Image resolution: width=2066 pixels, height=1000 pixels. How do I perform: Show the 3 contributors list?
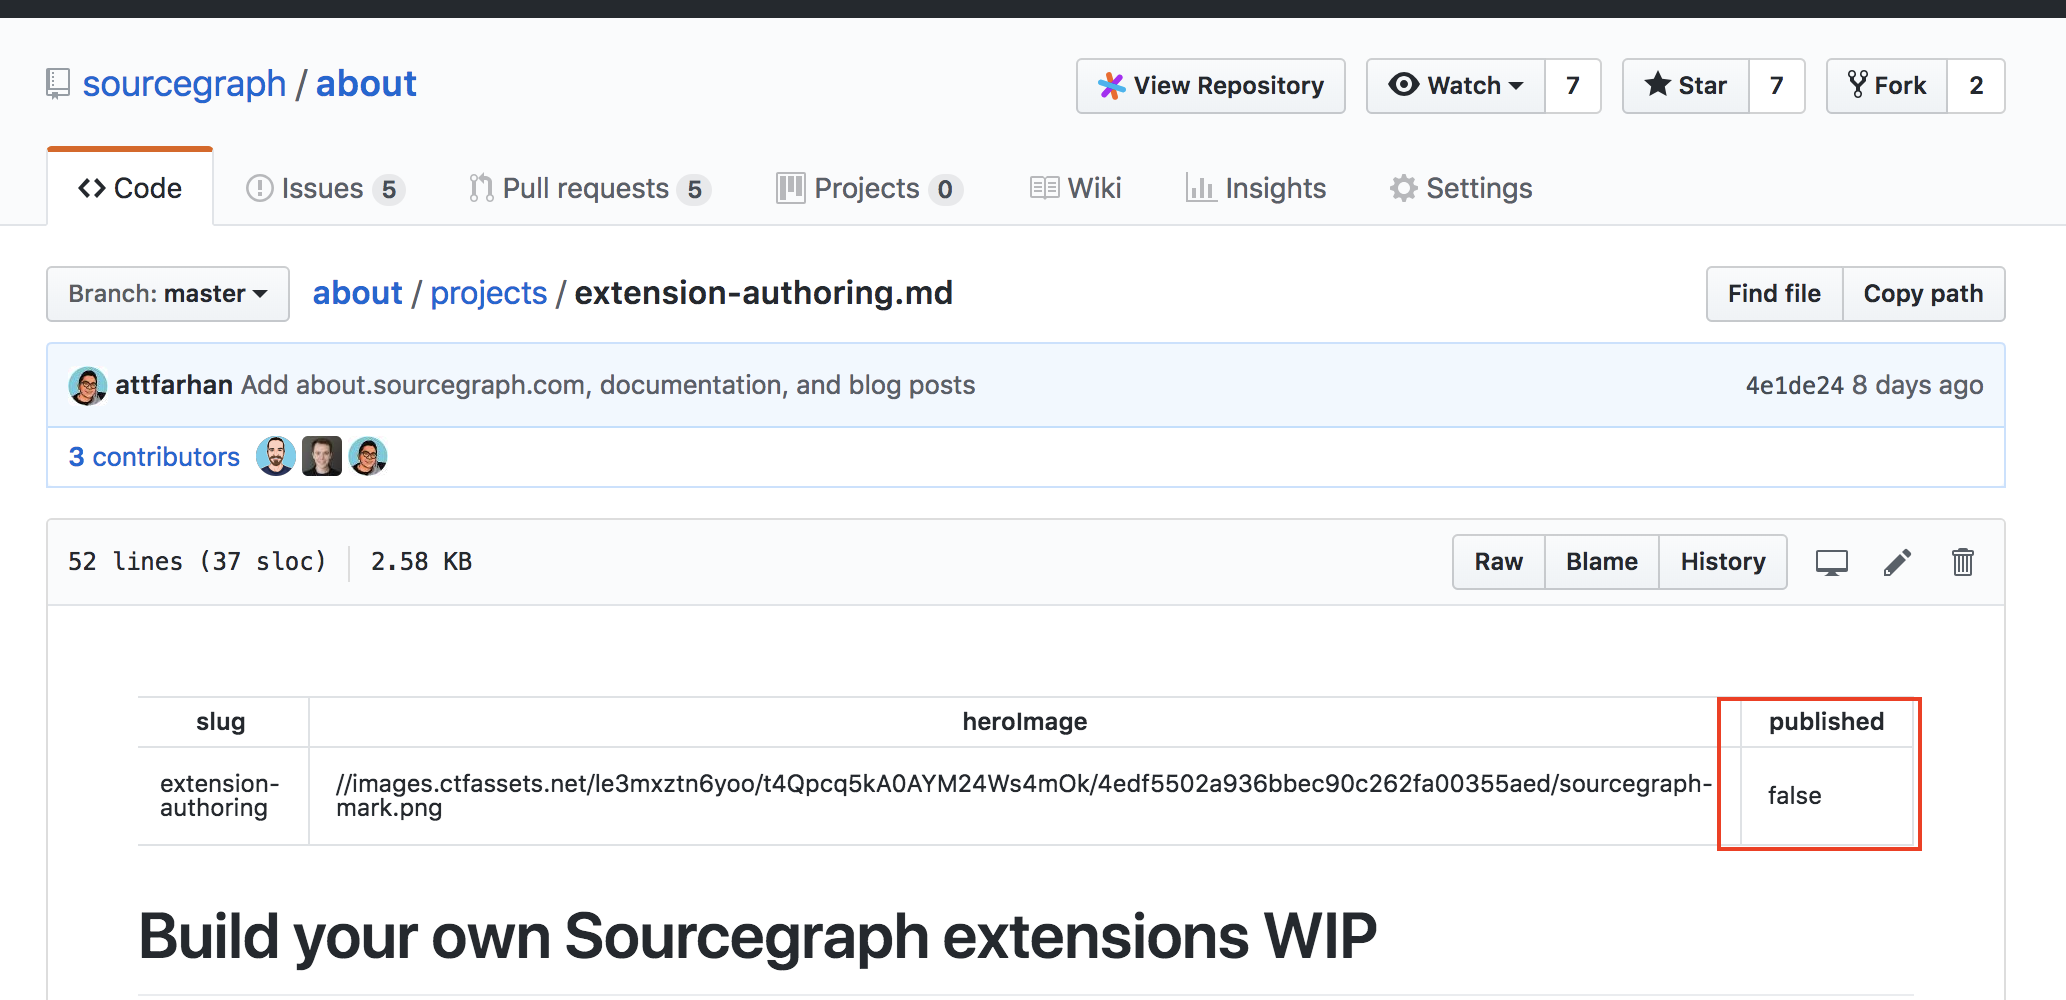point(154,457)
